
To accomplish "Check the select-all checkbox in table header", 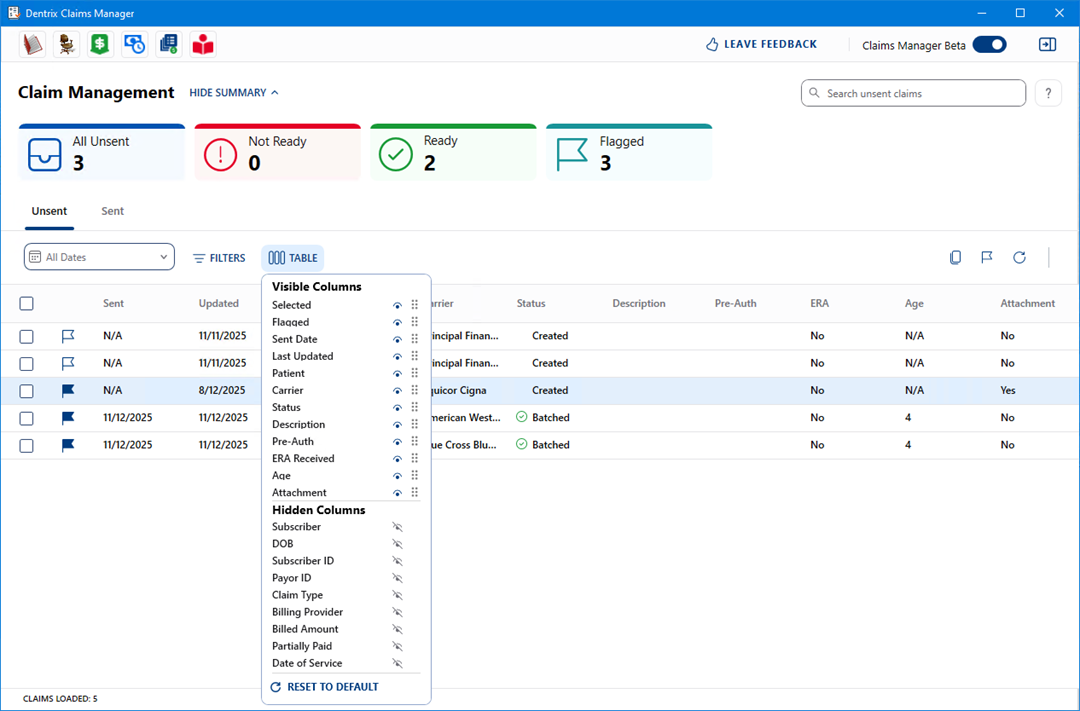I will tap(27, 304).
